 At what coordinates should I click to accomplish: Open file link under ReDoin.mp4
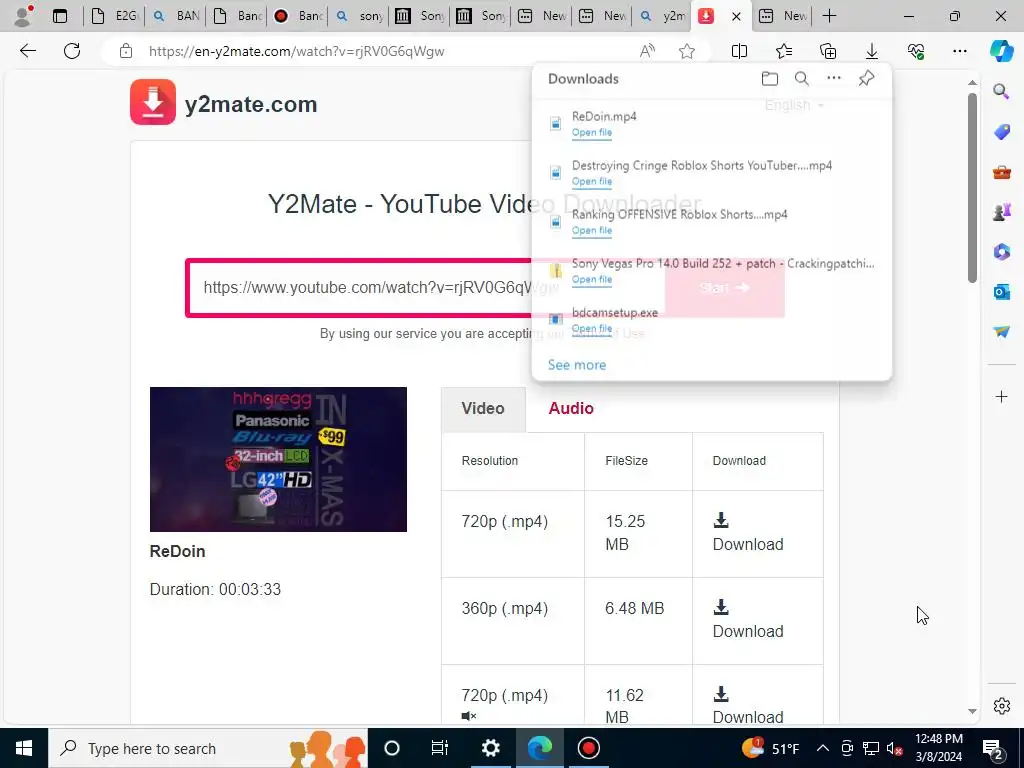[x=592, y=133]
